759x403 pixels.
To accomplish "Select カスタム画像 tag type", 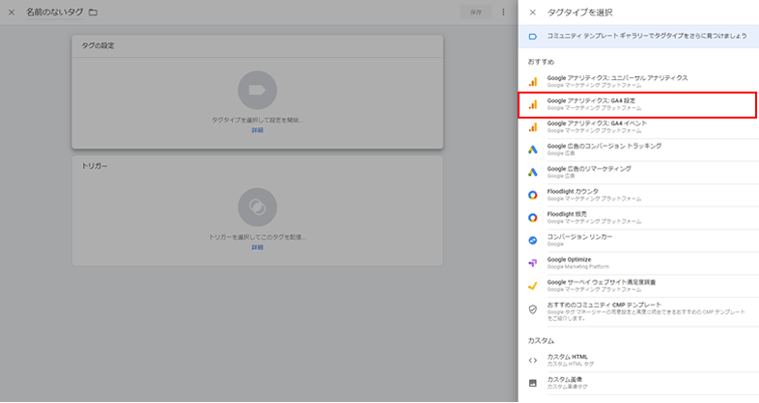I will (638, 383).
